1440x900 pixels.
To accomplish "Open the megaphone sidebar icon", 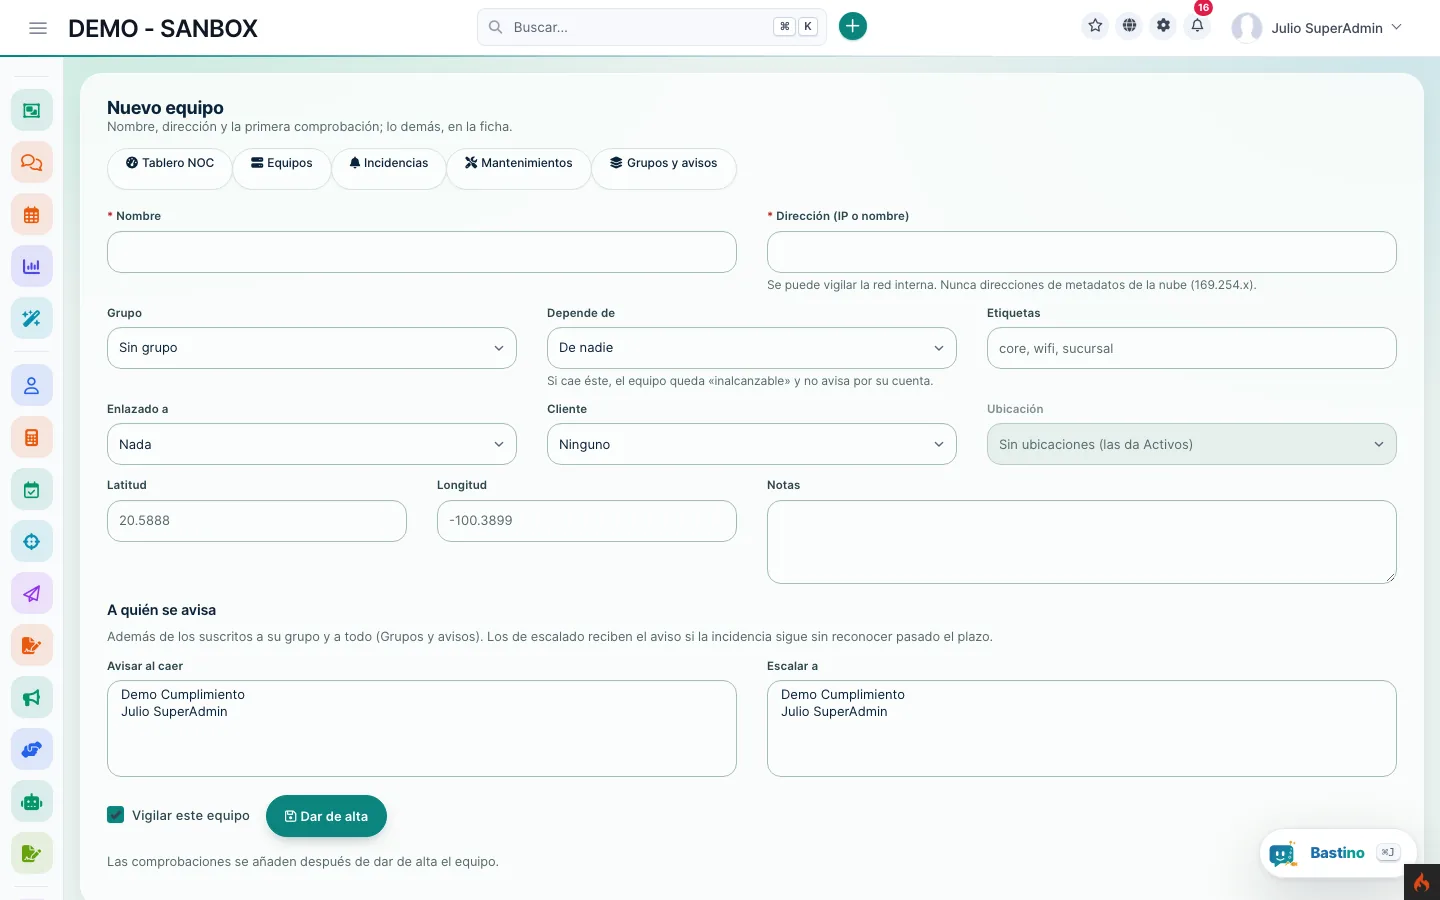I will [32, 697].
